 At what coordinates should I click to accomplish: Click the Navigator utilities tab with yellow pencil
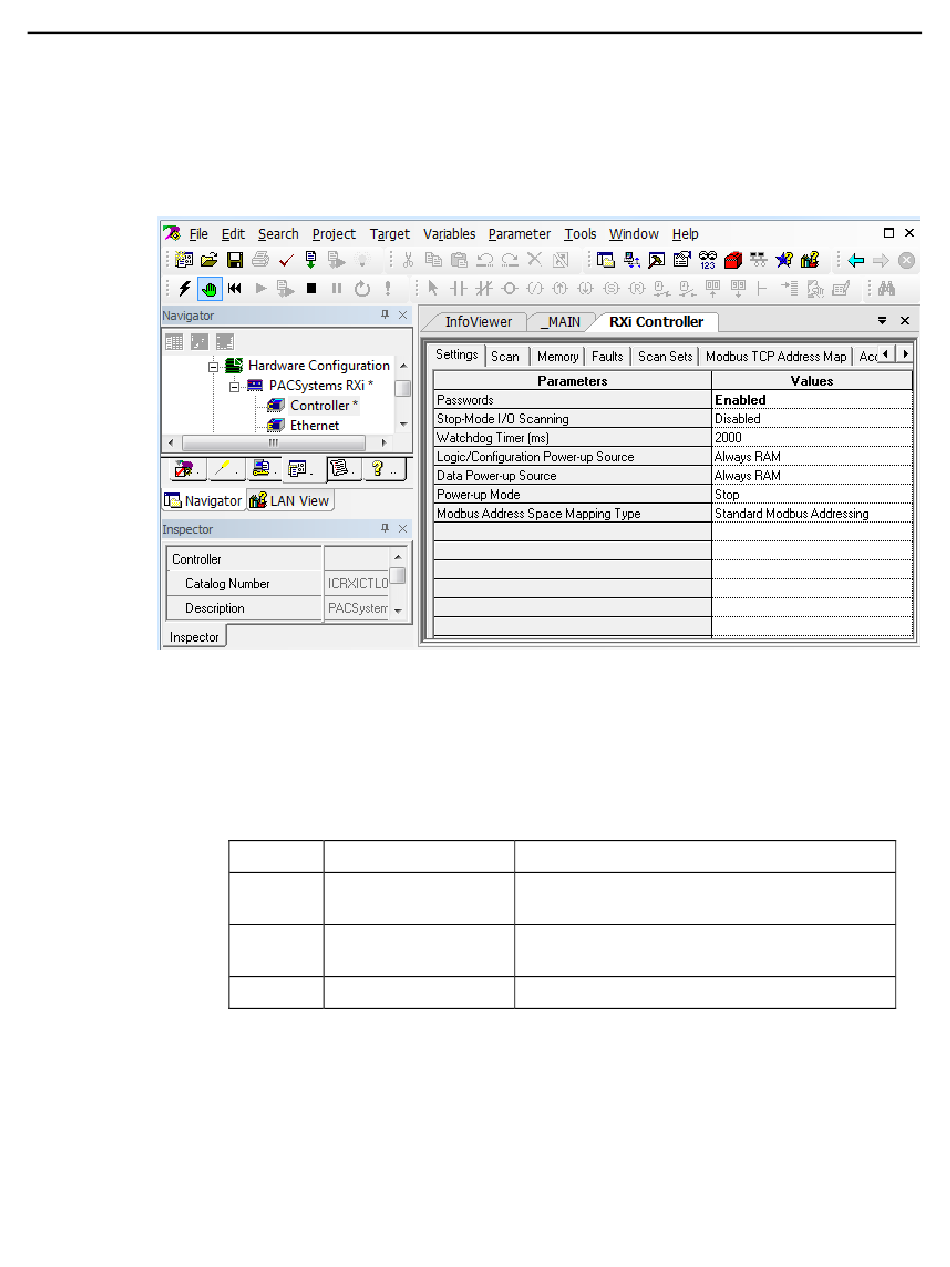(225, 468)
